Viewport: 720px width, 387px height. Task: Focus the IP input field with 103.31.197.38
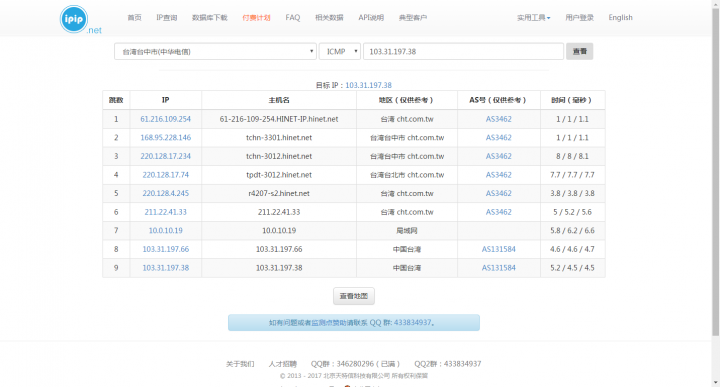(x=463, y=51)
